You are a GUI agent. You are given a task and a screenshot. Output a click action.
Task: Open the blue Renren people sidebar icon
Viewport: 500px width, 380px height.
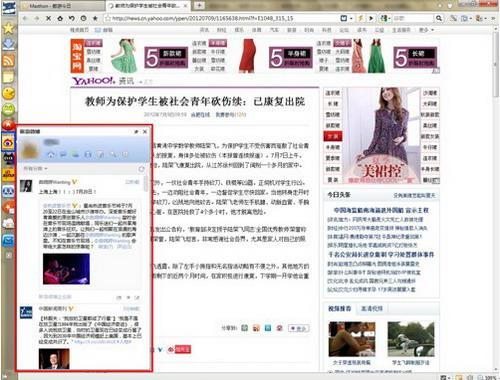pos(8,191)
